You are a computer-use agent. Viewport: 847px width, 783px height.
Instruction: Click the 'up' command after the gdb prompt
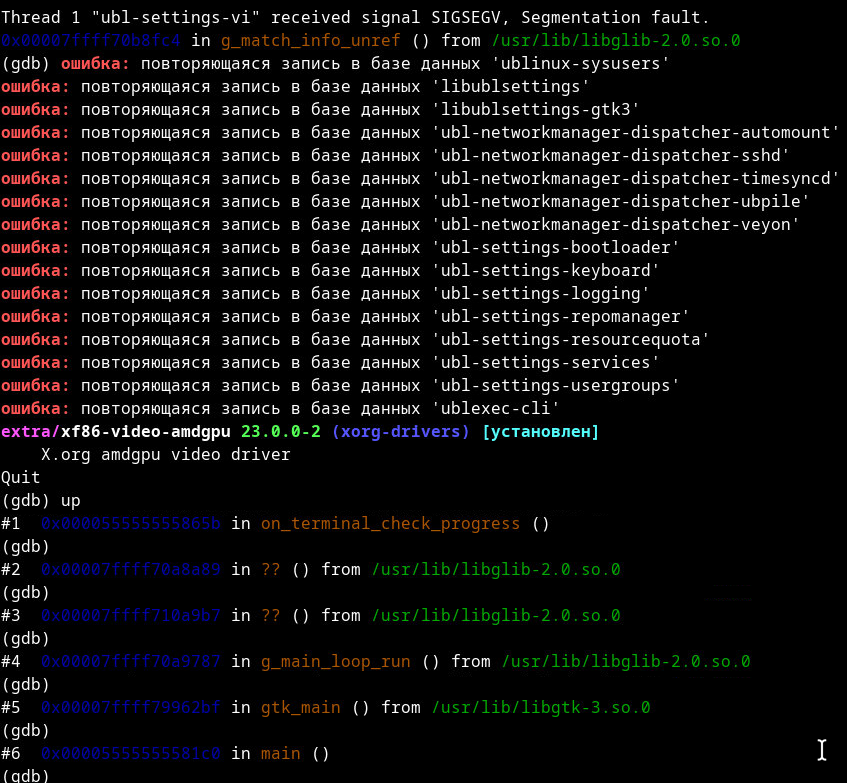point(71,500)
